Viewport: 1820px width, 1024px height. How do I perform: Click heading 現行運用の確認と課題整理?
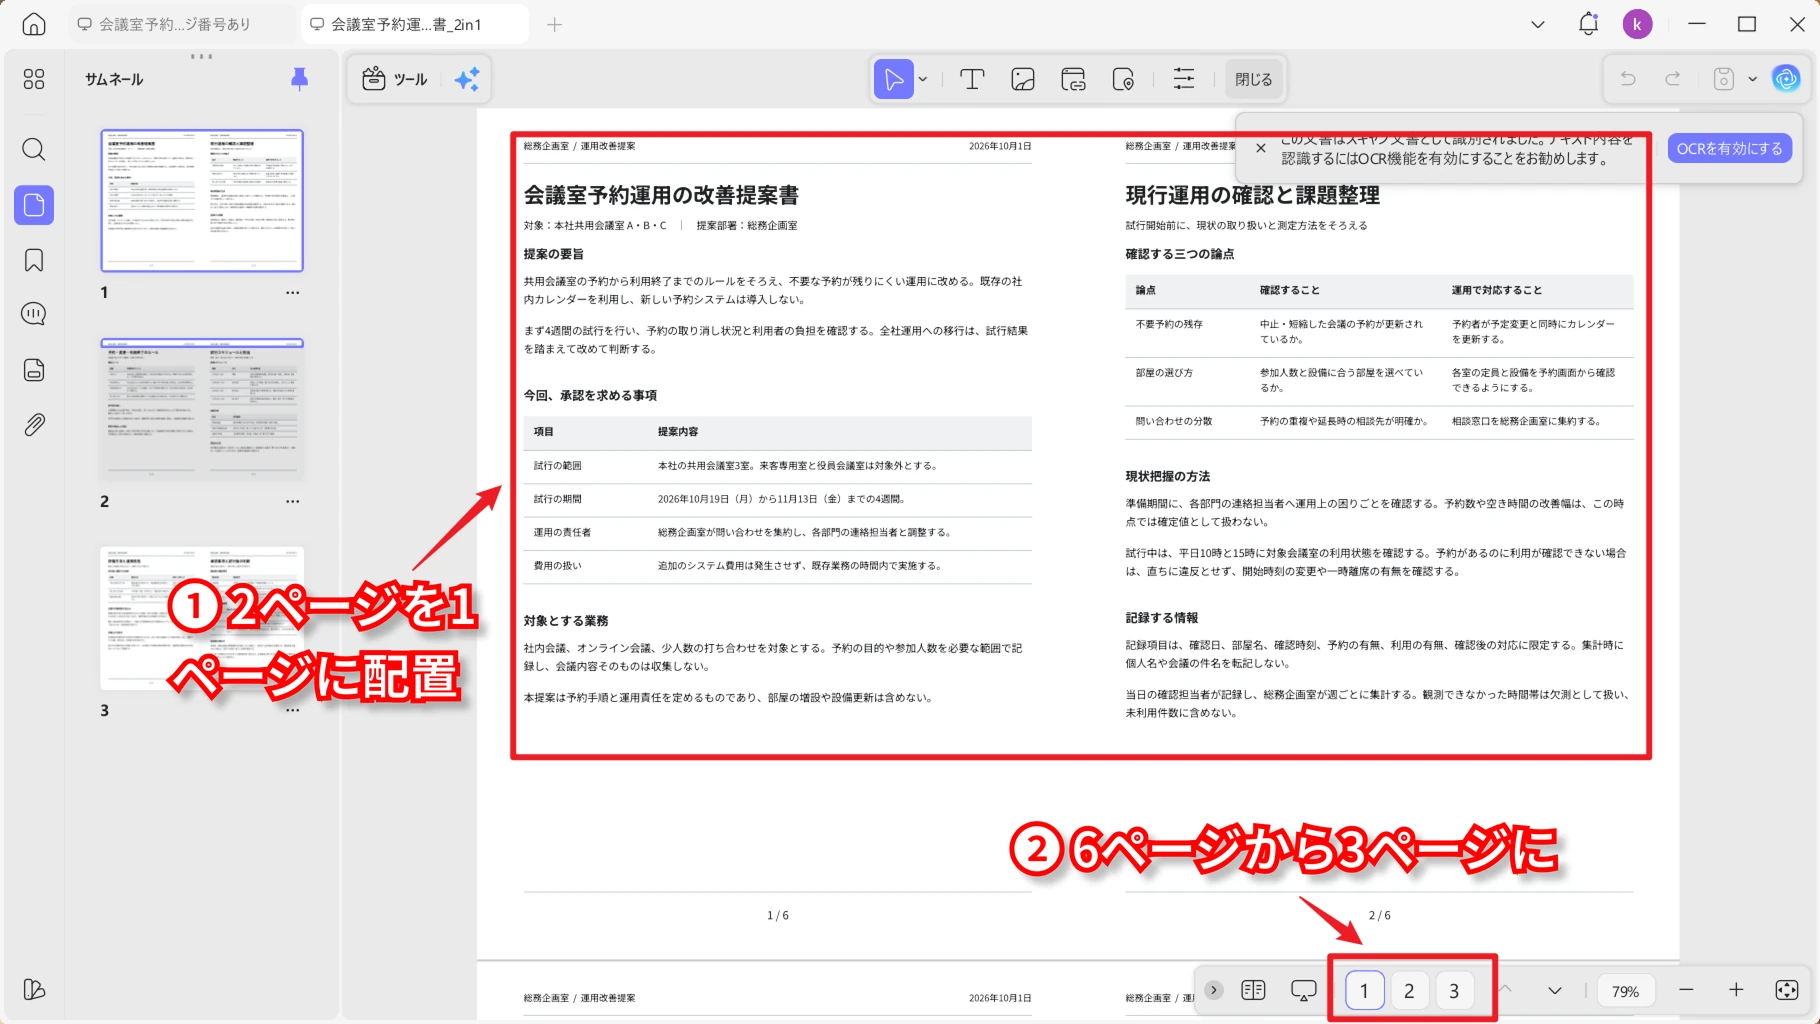(1252, 195)
